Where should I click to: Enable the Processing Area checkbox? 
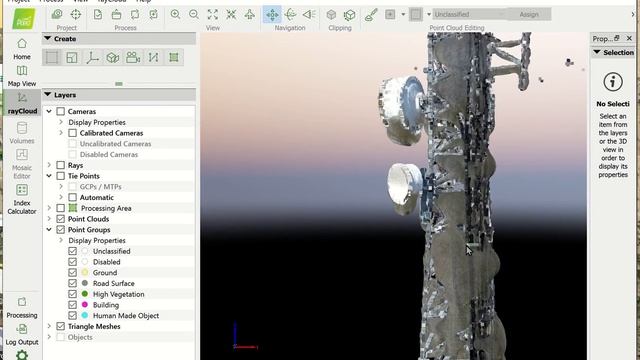(61, 208)
